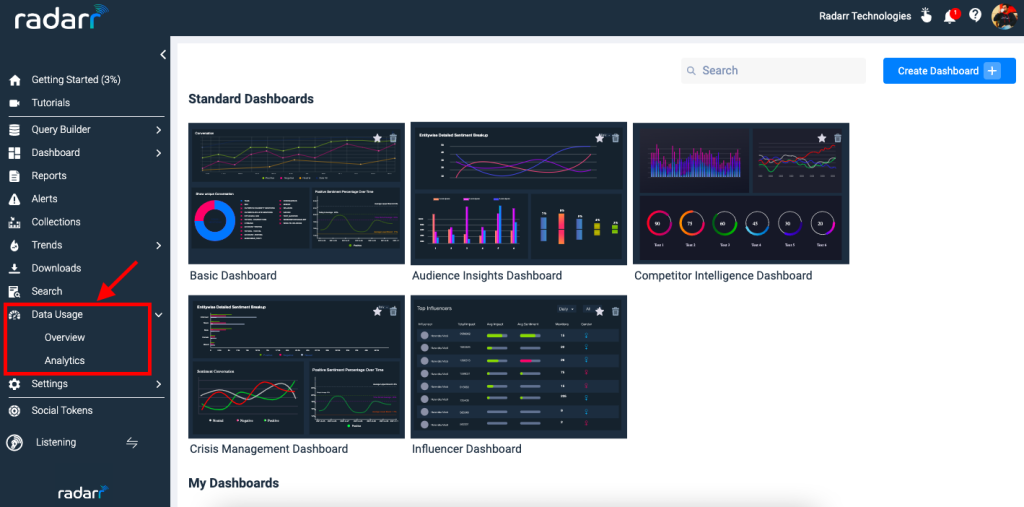Open the Competitor Intelligence Dashboard thumbnail preview
Image resolution: width=1024 pixels, height=507 pixels.
tap(741, 193)
